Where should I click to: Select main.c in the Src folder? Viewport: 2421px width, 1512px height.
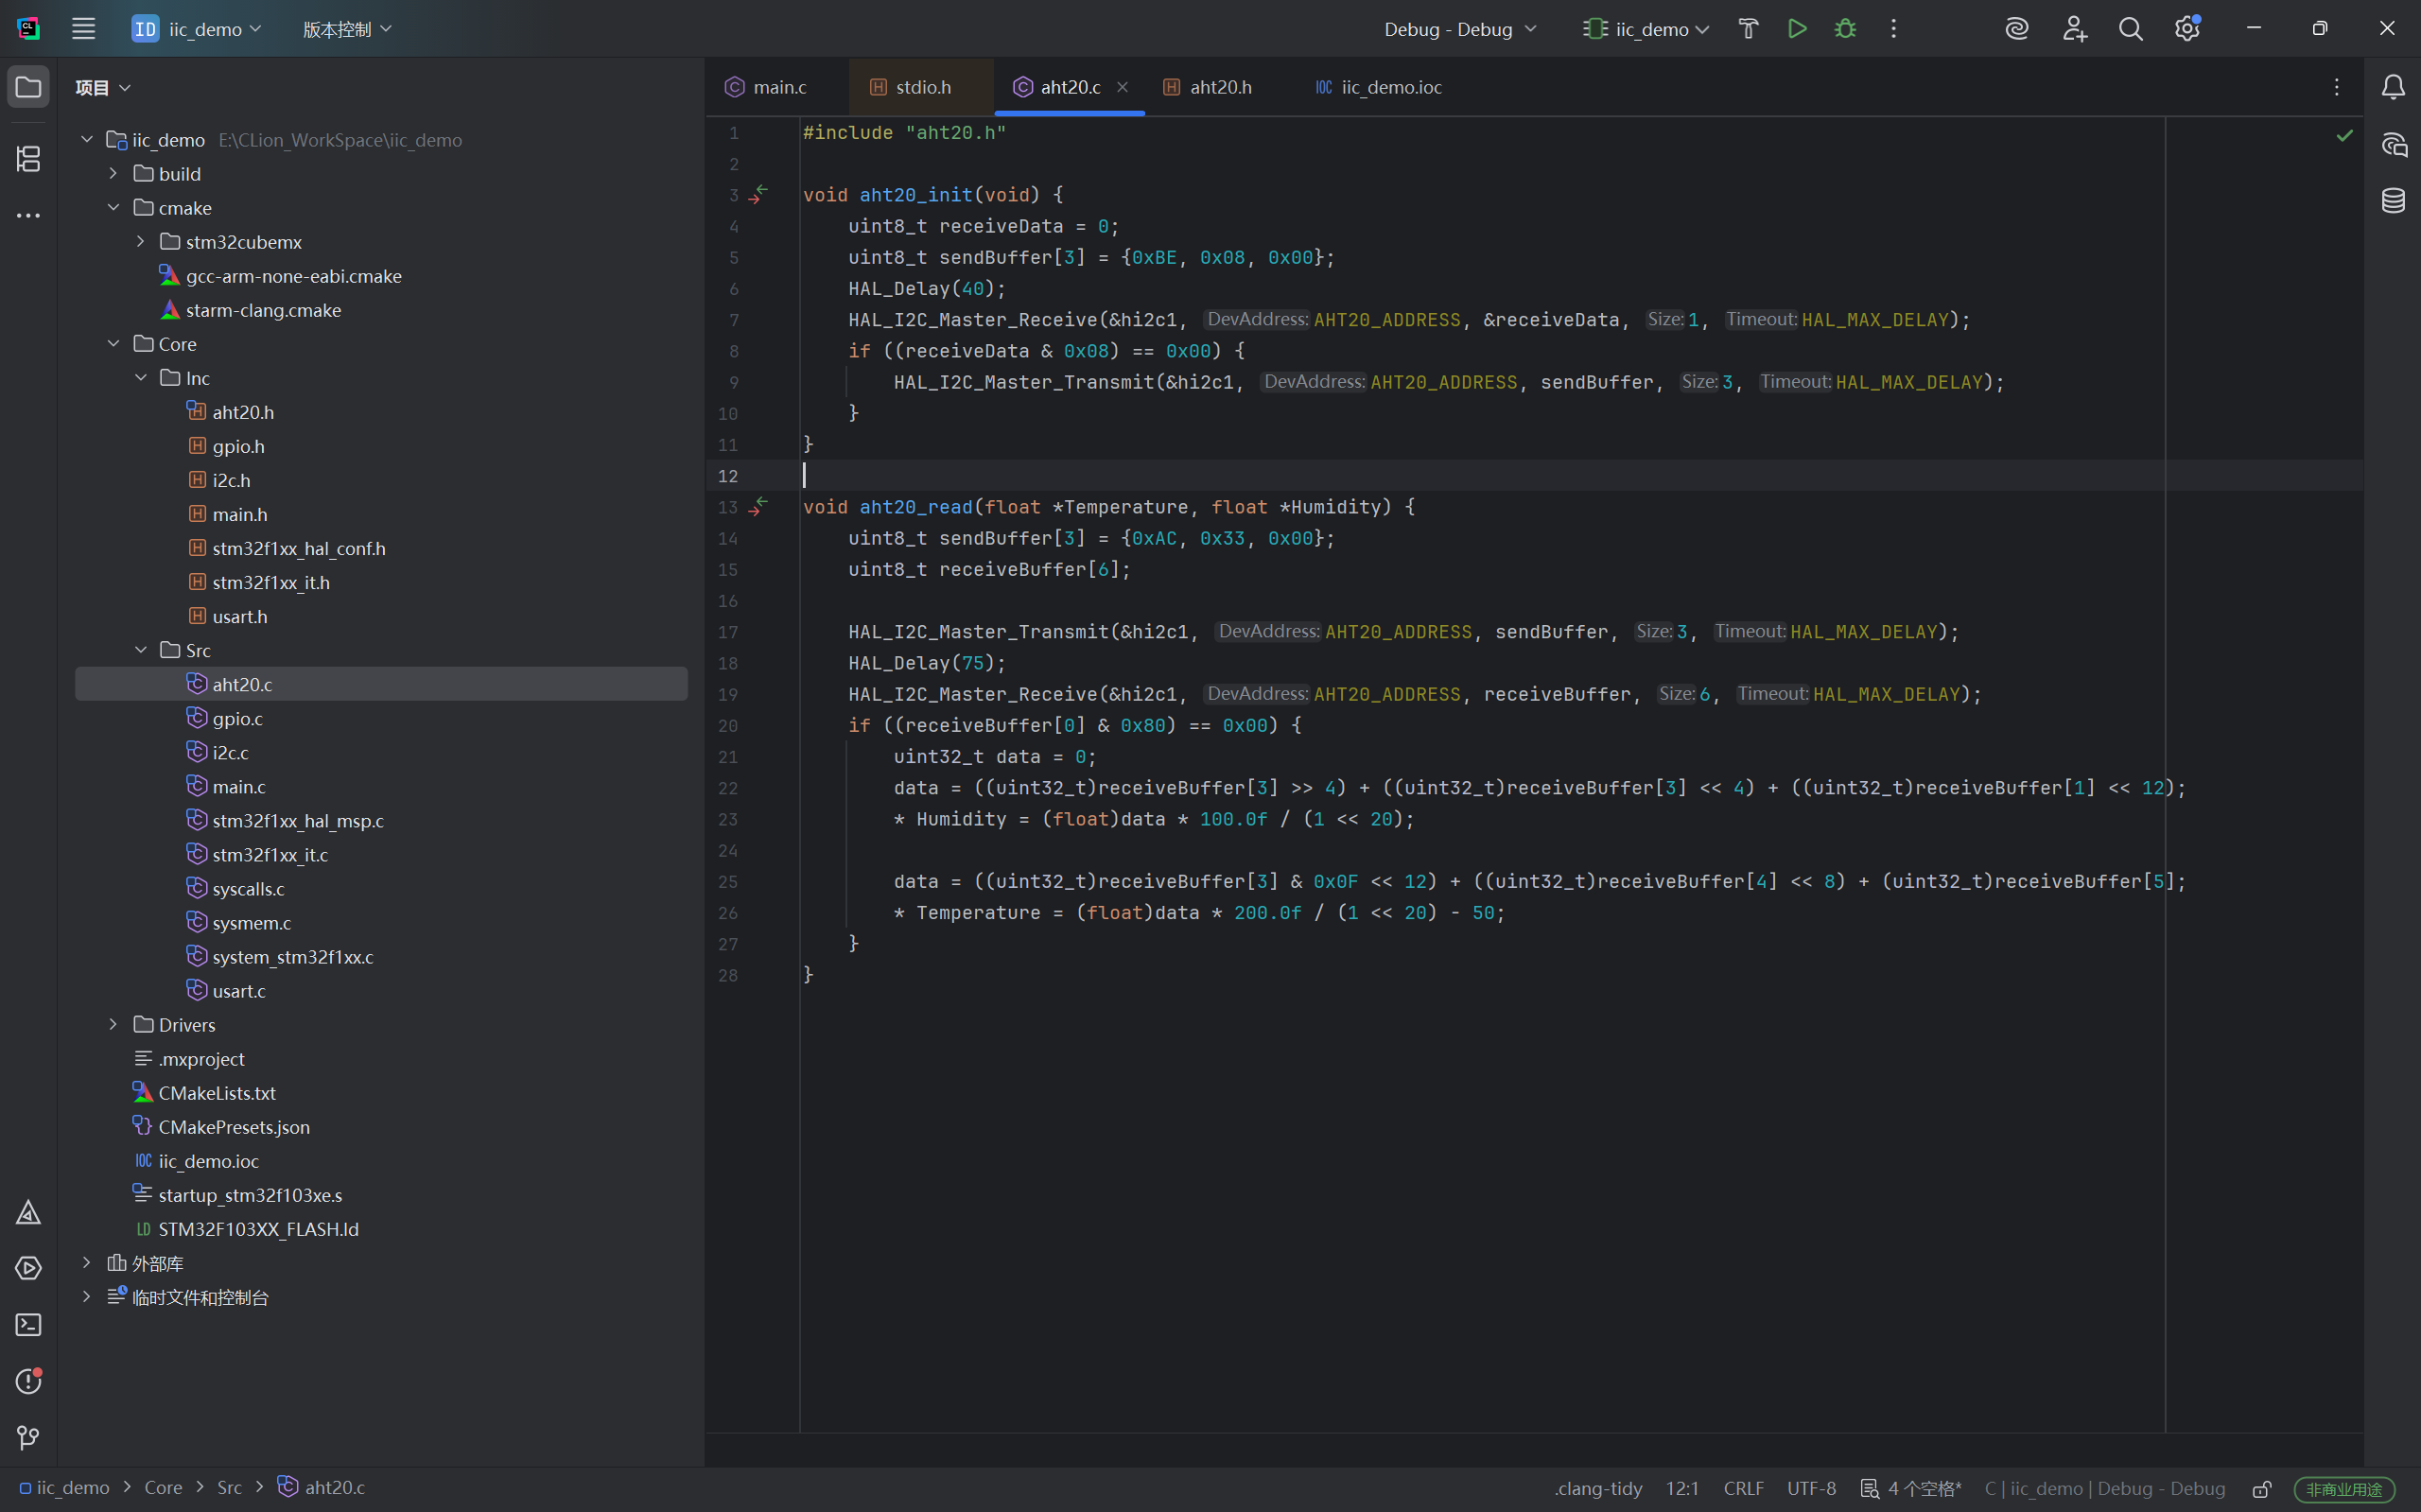238,787
